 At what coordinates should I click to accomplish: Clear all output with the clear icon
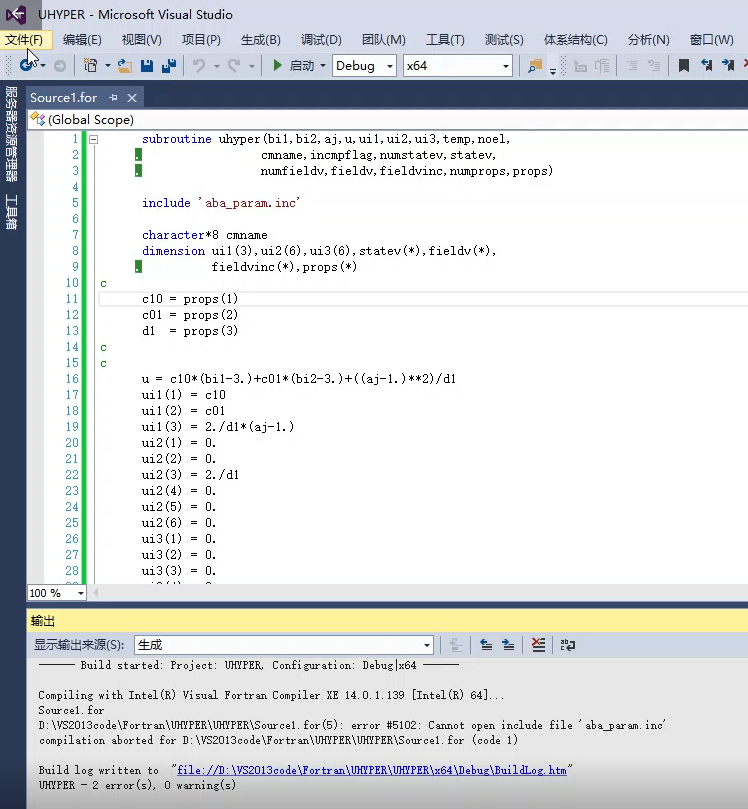539,645
